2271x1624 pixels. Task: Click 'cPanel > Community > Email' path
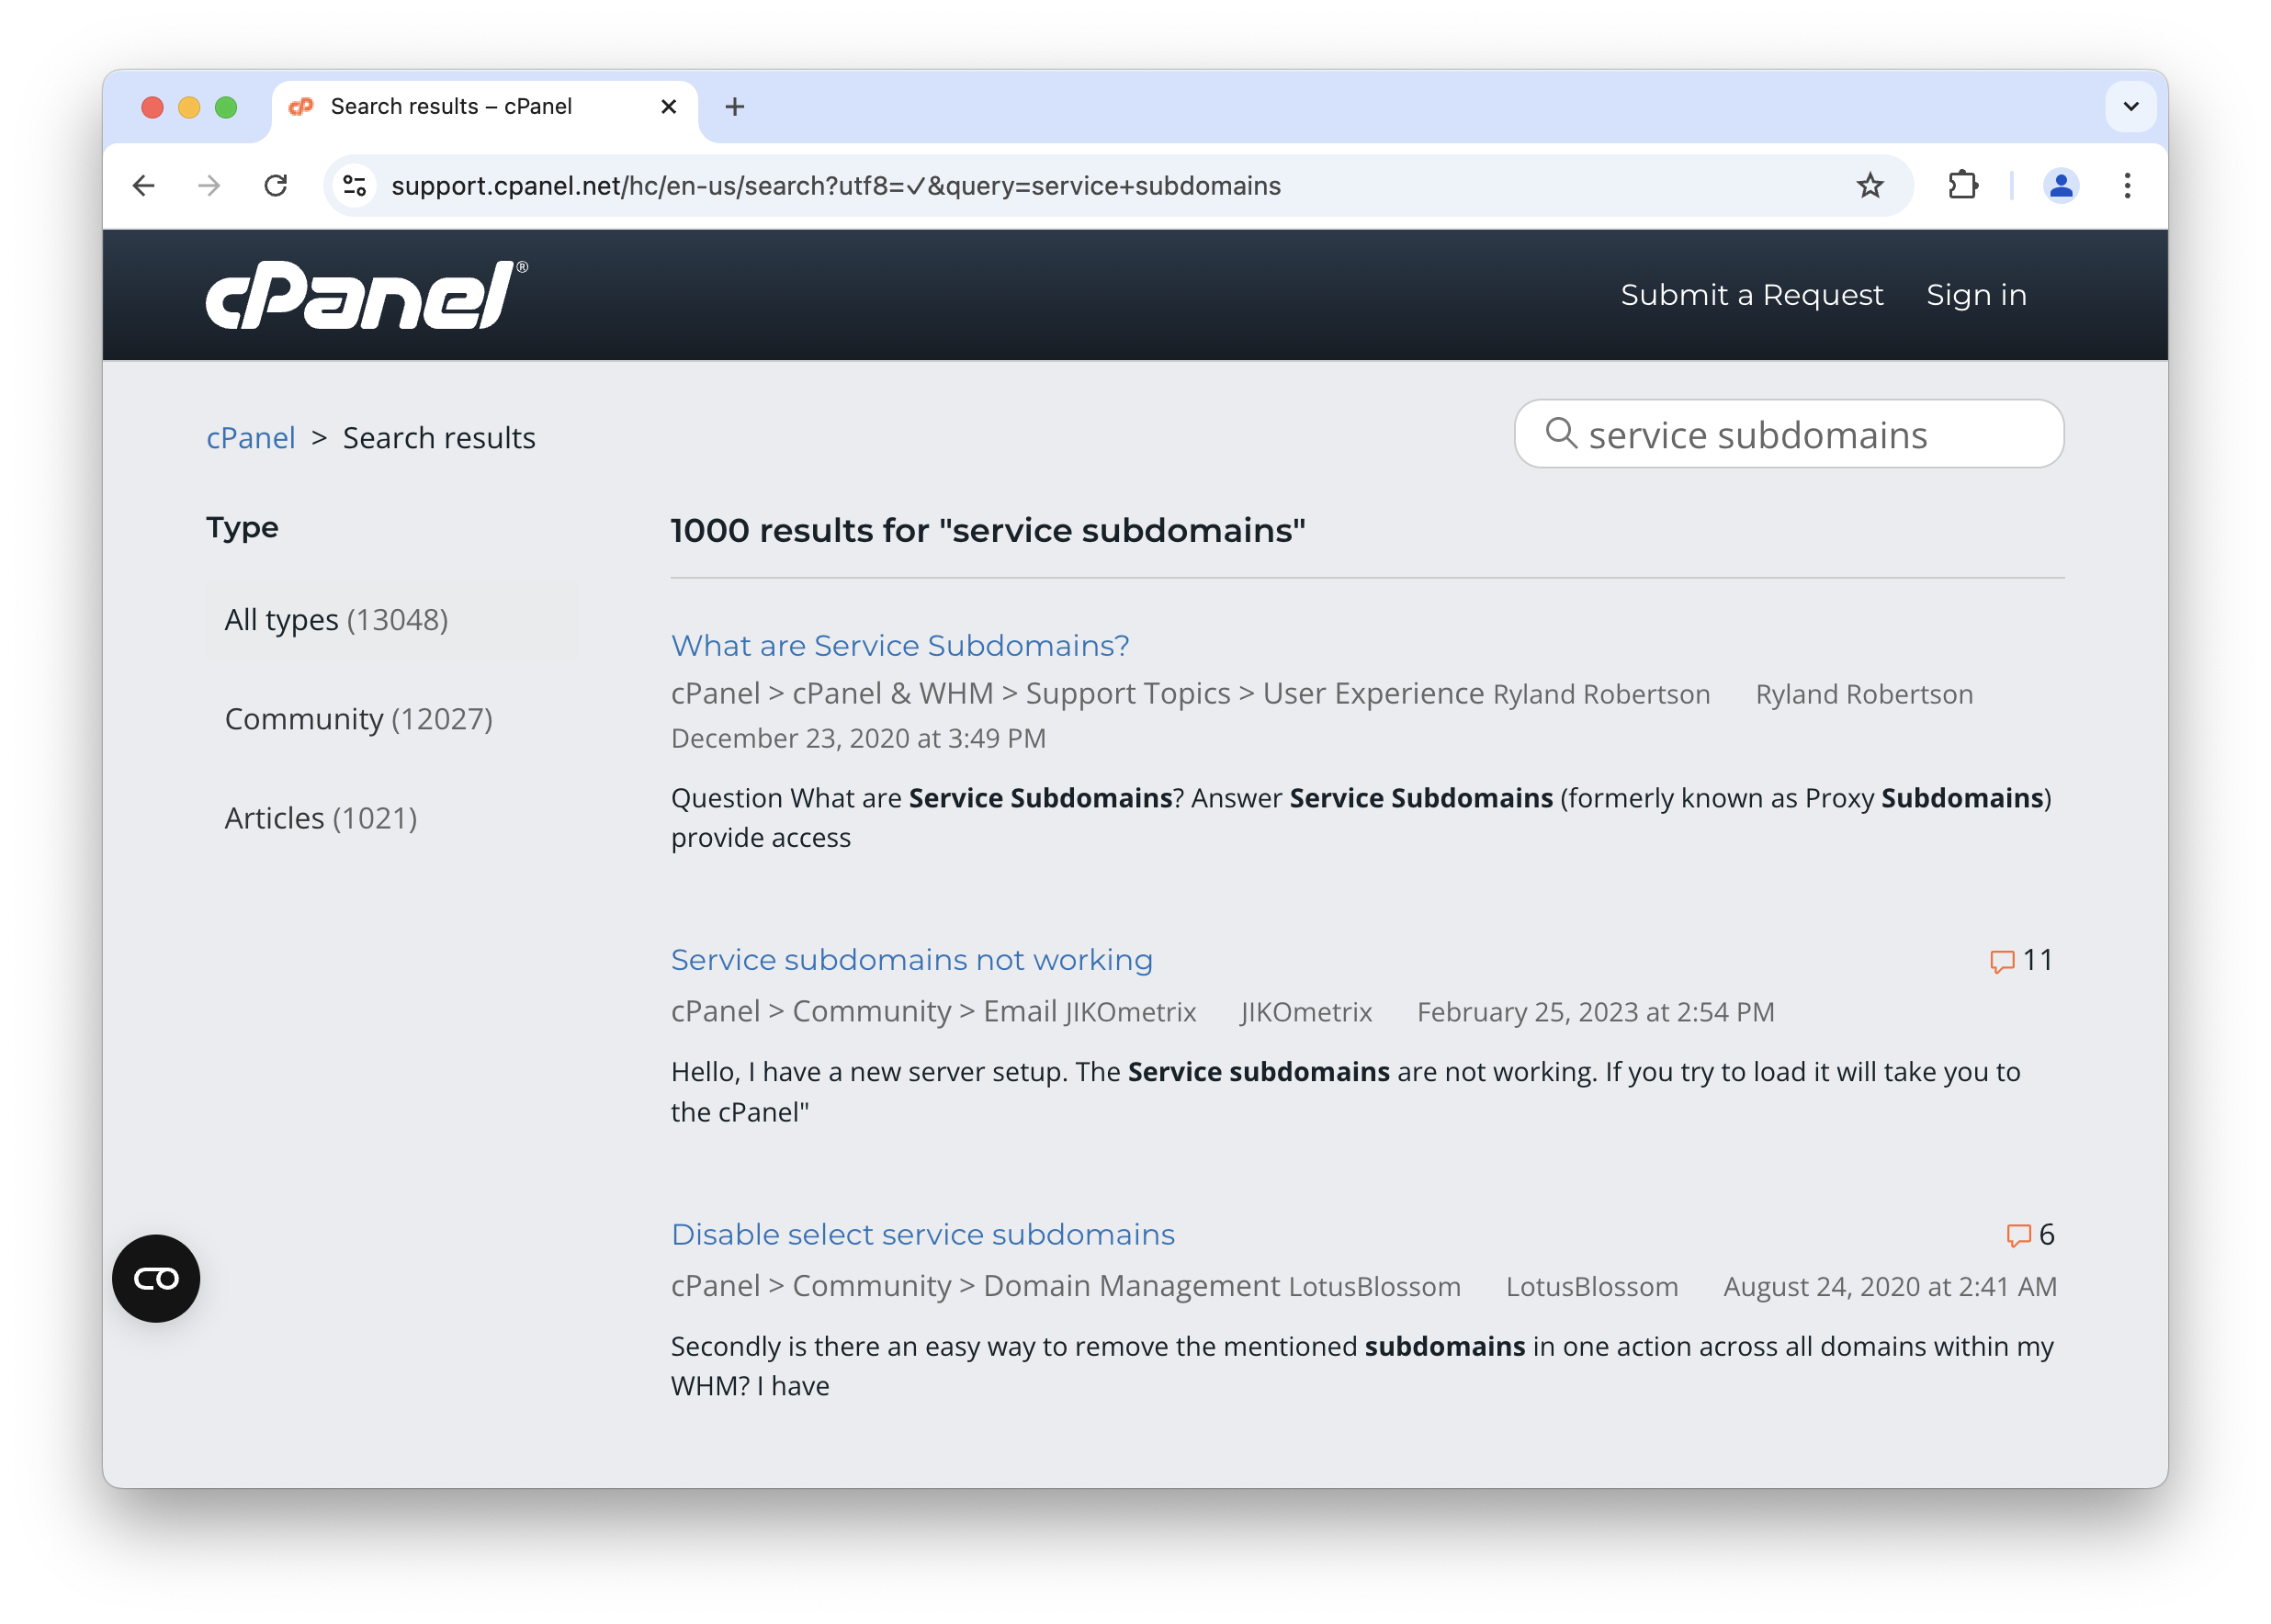[864, 1011]
